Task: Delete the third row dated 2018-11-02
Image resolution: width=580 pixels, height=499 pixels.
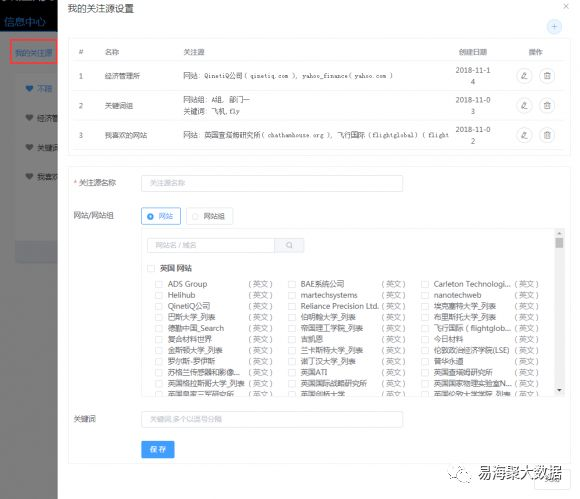Action: [x=547, y=135]
